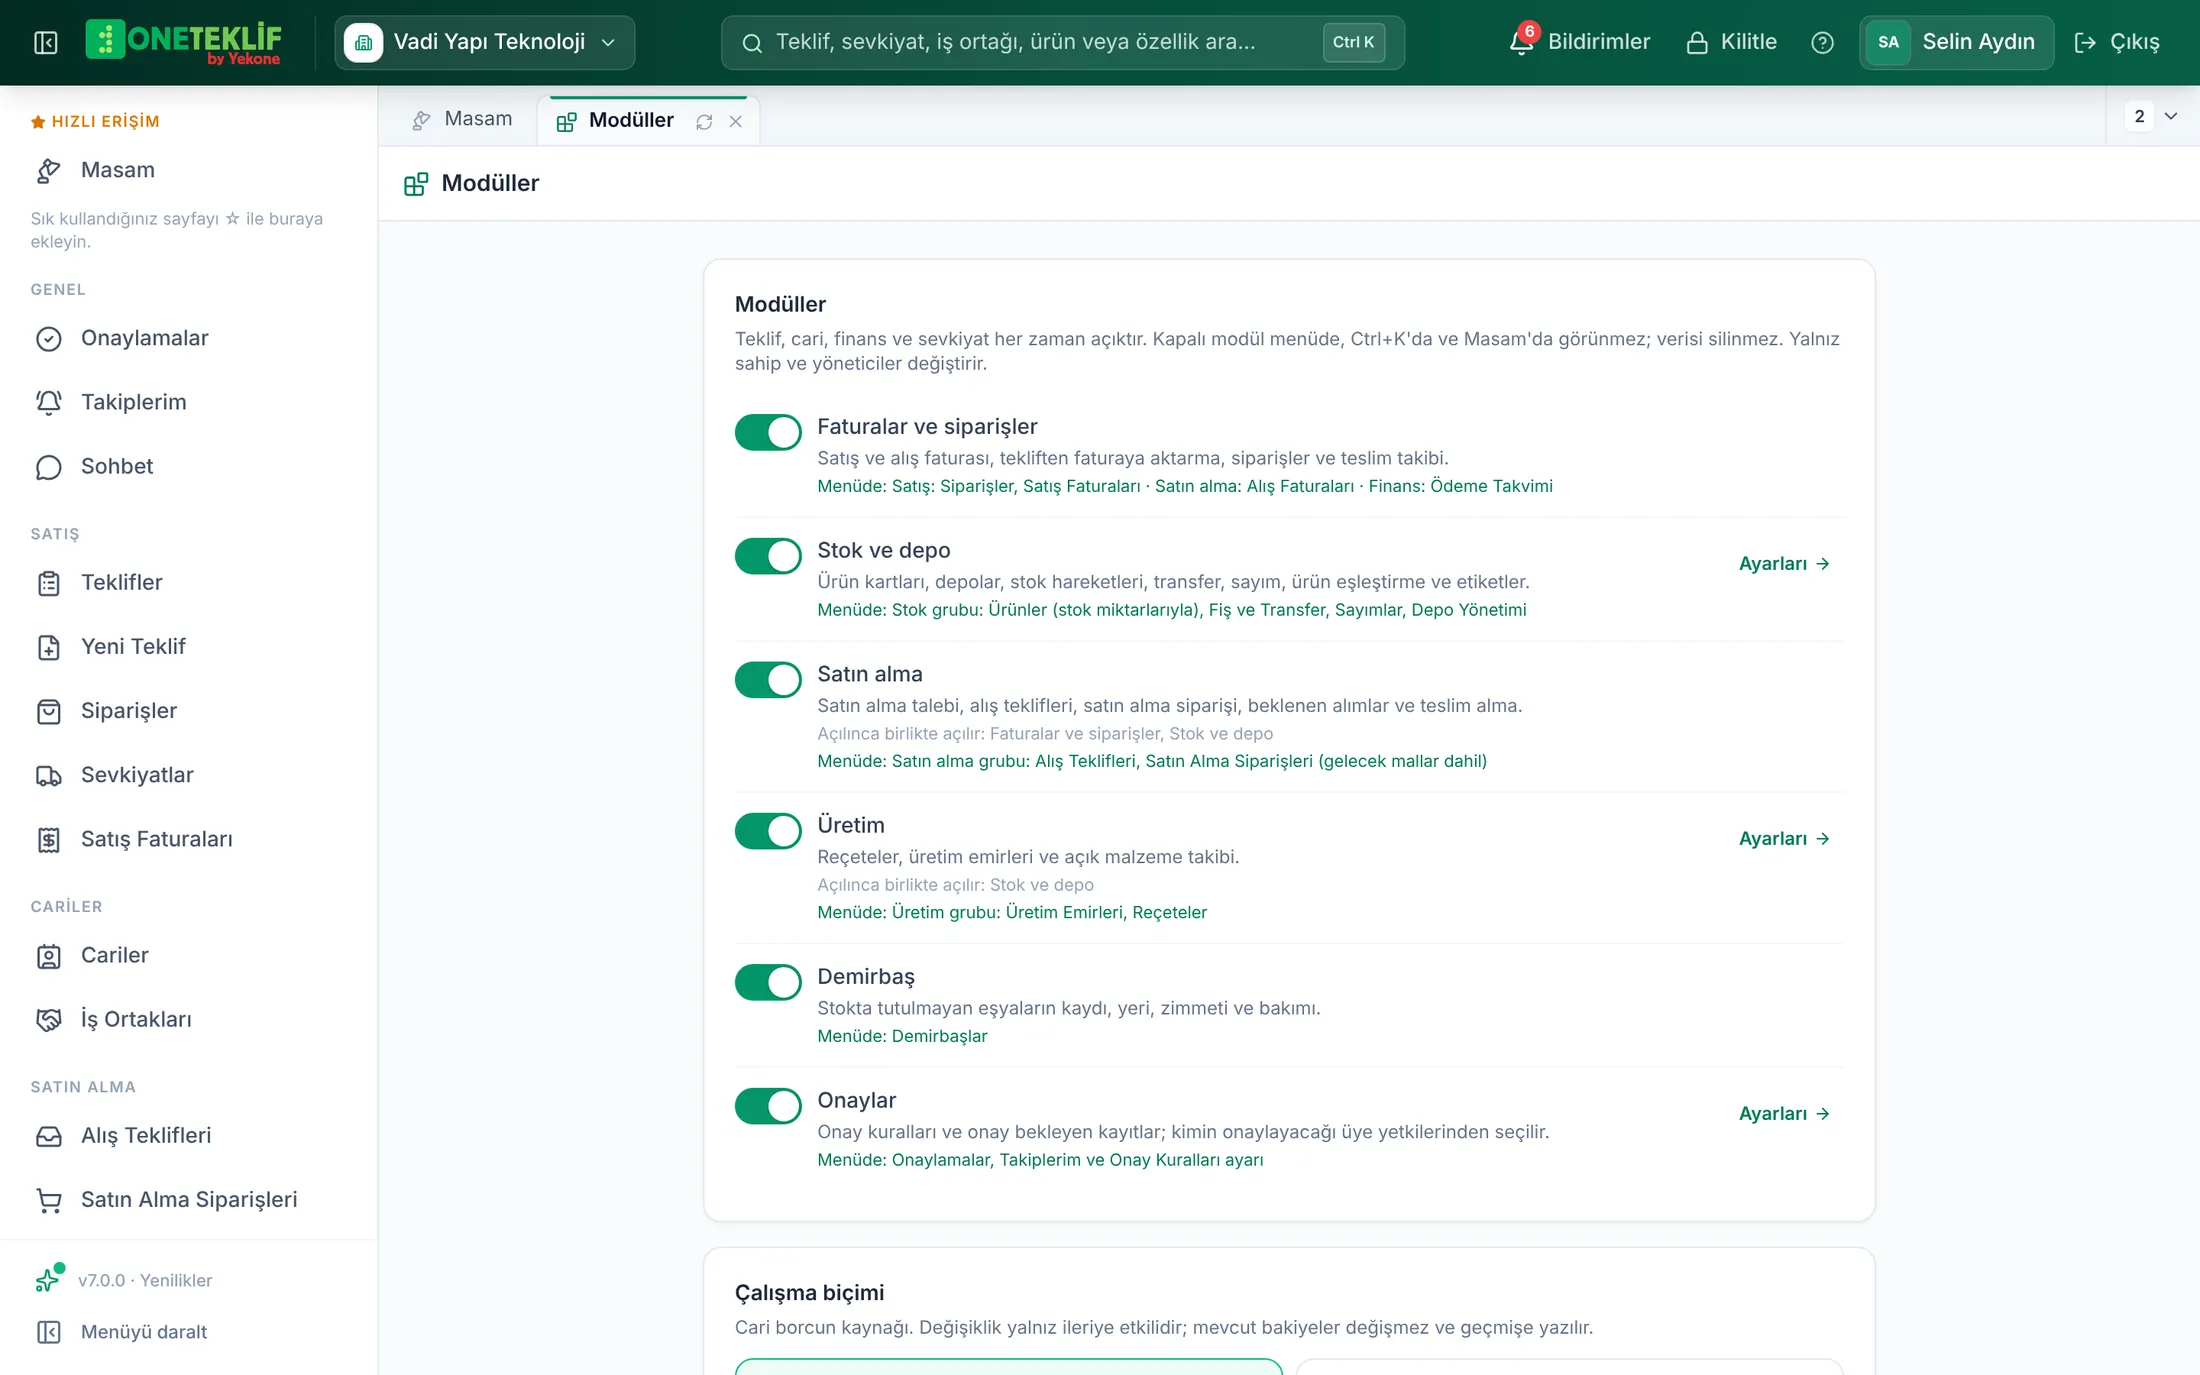Expand the open tabs count dropdown
The height and width of the screenshot is (1375, 2200).
[x=2153, y=116]
